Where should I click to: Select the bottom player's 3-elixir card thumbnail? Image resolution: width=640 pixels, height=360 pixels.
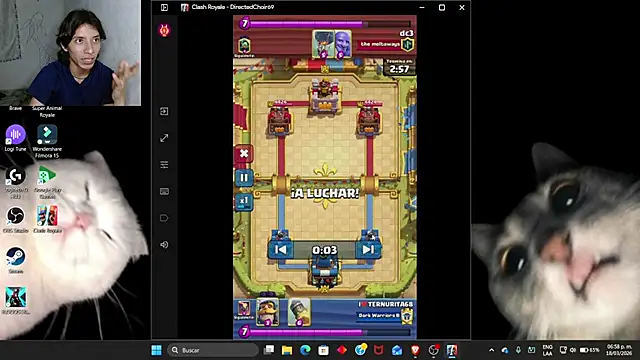(x=268, y=312)
